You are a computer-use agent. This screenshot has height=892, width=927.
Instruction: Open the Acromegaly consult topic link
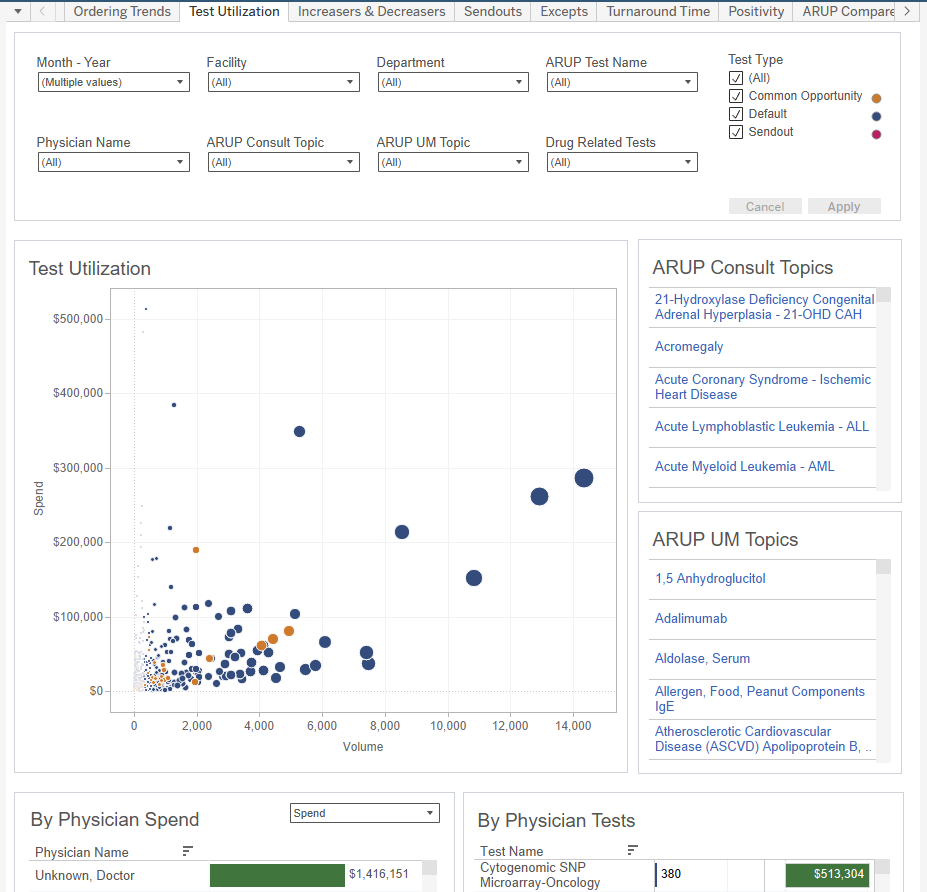[688, 346]
